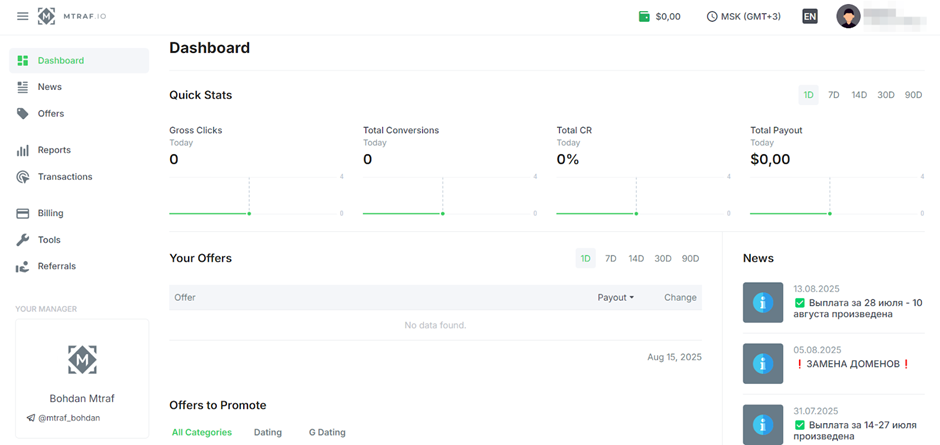940x445 pixels.
Task: Open the @mtraf_bohdan Telegram link
Action: [69, 418]
